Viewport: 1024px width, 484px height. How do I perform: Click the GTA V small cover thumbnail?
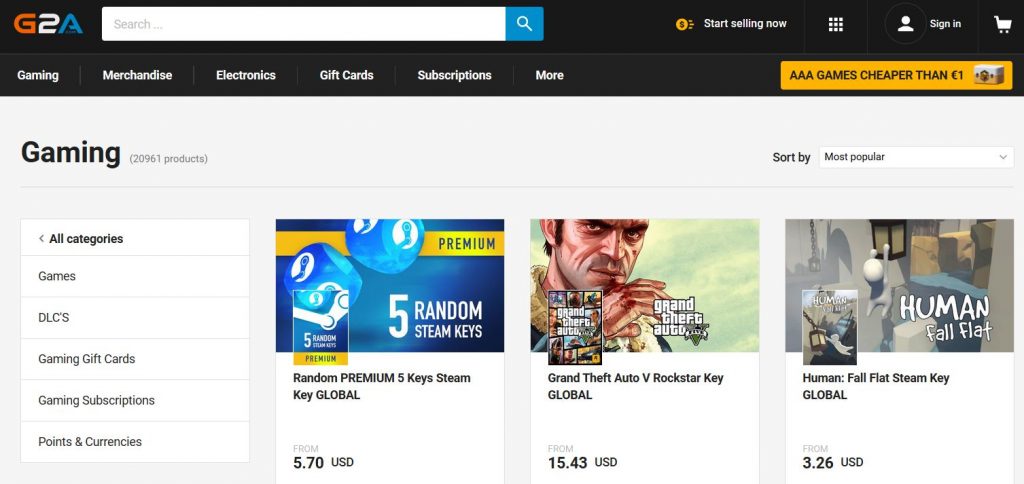pos(575,327)
